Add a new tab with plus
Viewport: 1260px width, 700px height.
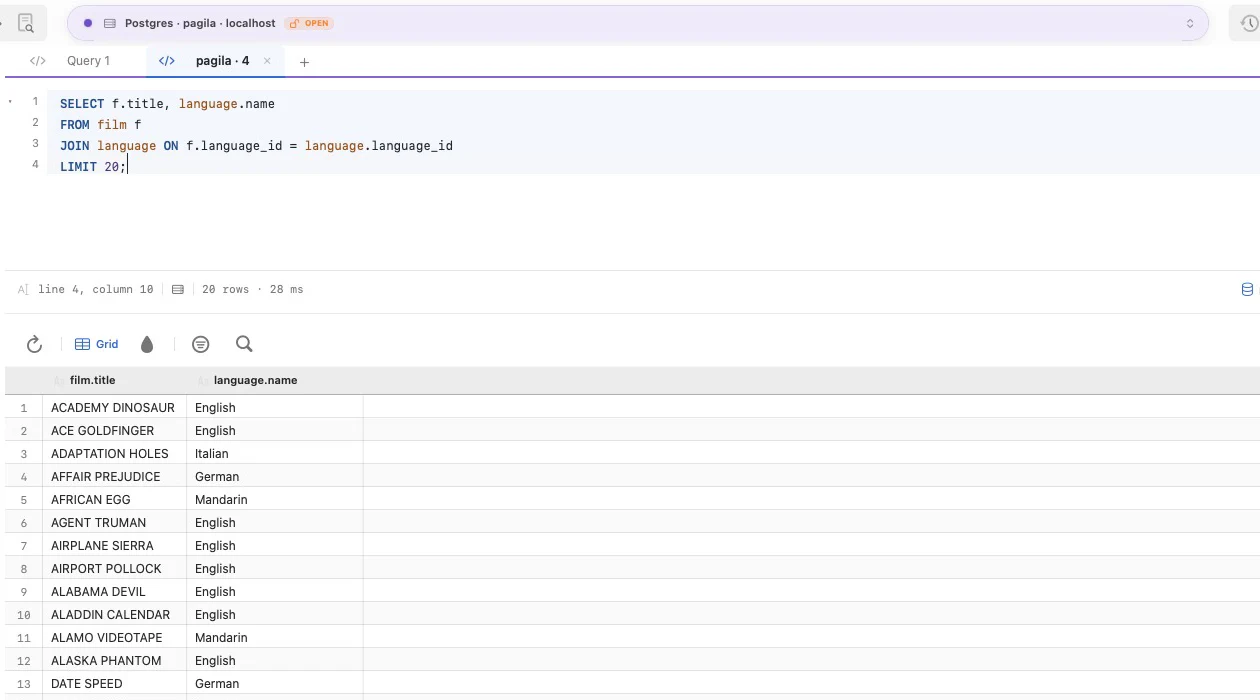(x=305, y=62)
